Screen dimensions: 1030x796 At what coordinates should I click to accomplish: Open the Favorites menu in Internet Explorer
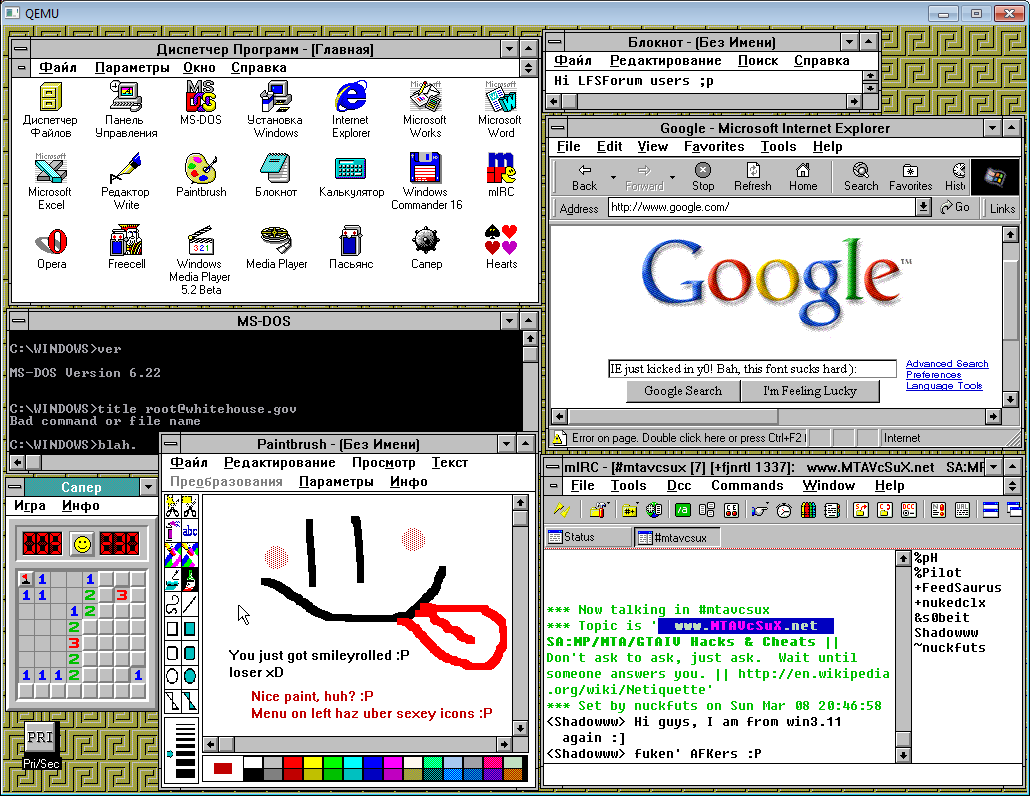(x=714, y=146)
